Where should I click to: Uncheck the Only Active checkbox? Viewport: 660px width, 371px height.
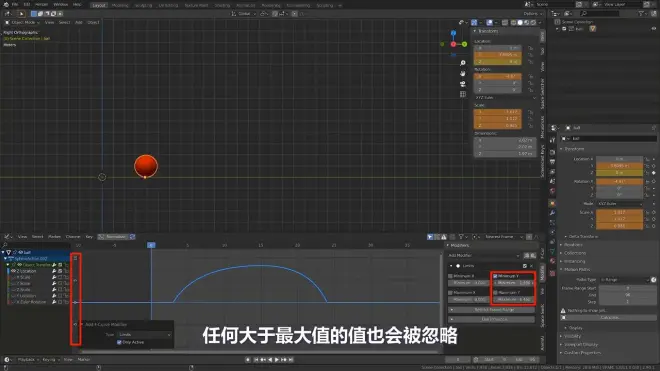(x=119, y=342)
